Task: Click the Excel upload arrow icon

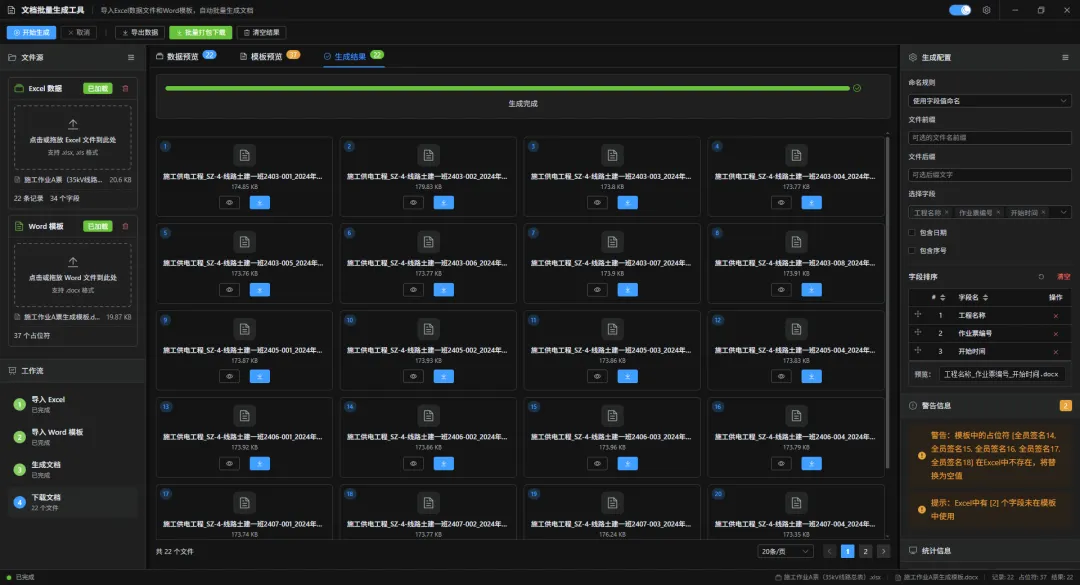Action: [73, 124]
